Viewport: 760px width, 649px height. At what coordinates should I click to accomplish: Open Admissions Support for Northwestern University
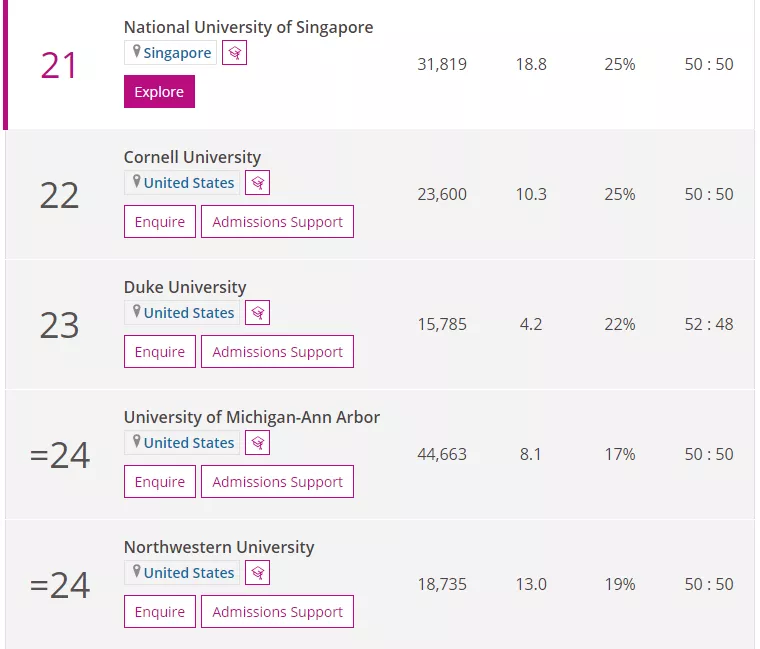[x=277, y=612]
